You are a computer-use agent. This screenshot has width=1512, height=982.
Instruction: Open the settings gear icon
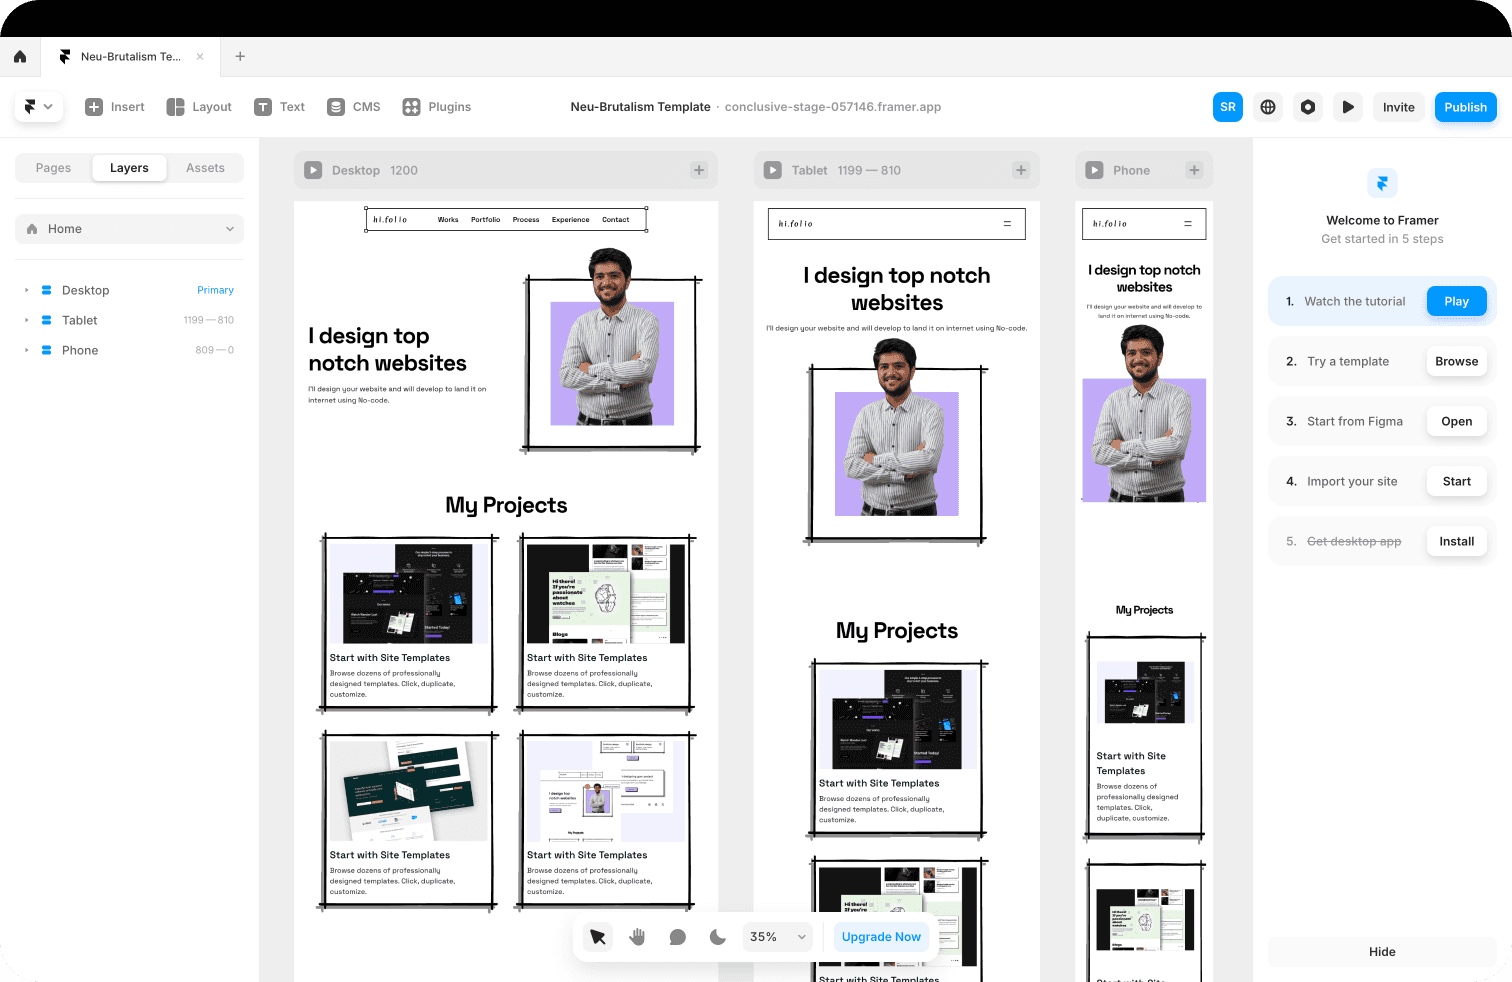pyautogui.click(x=1308, y=107)
